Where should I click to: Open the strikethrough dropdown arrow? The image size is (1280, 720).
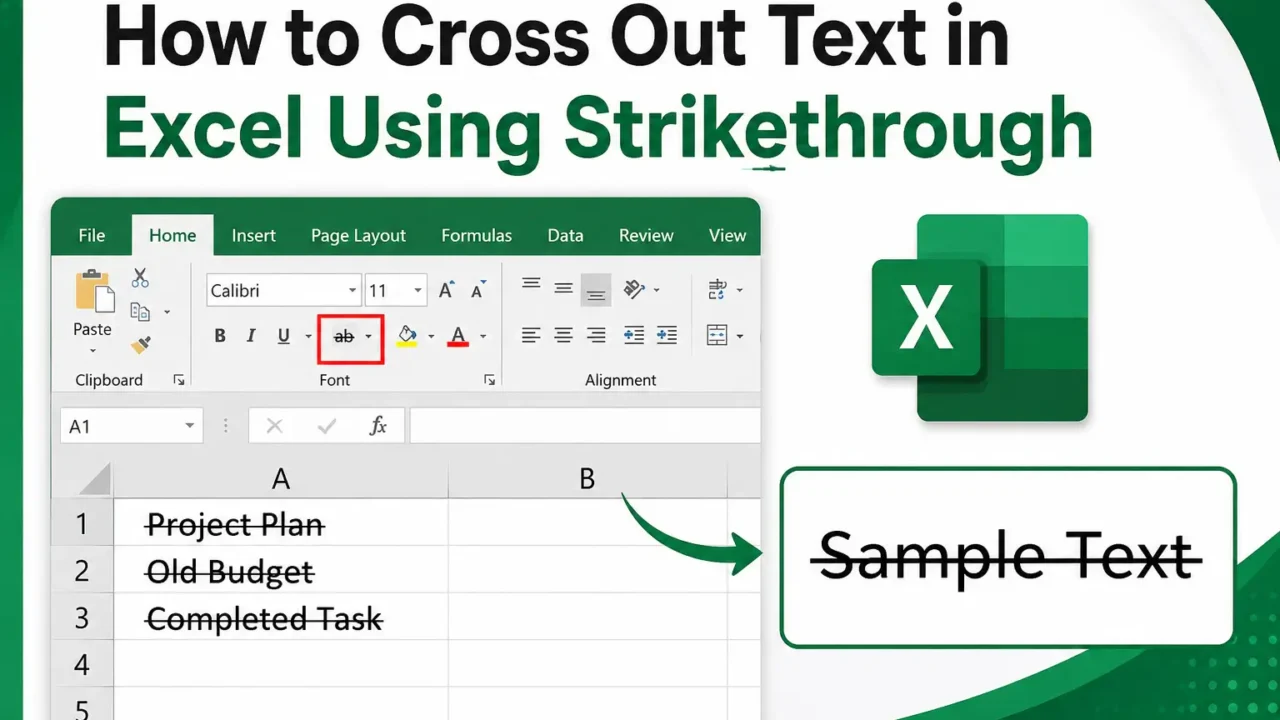coord(369,337)
